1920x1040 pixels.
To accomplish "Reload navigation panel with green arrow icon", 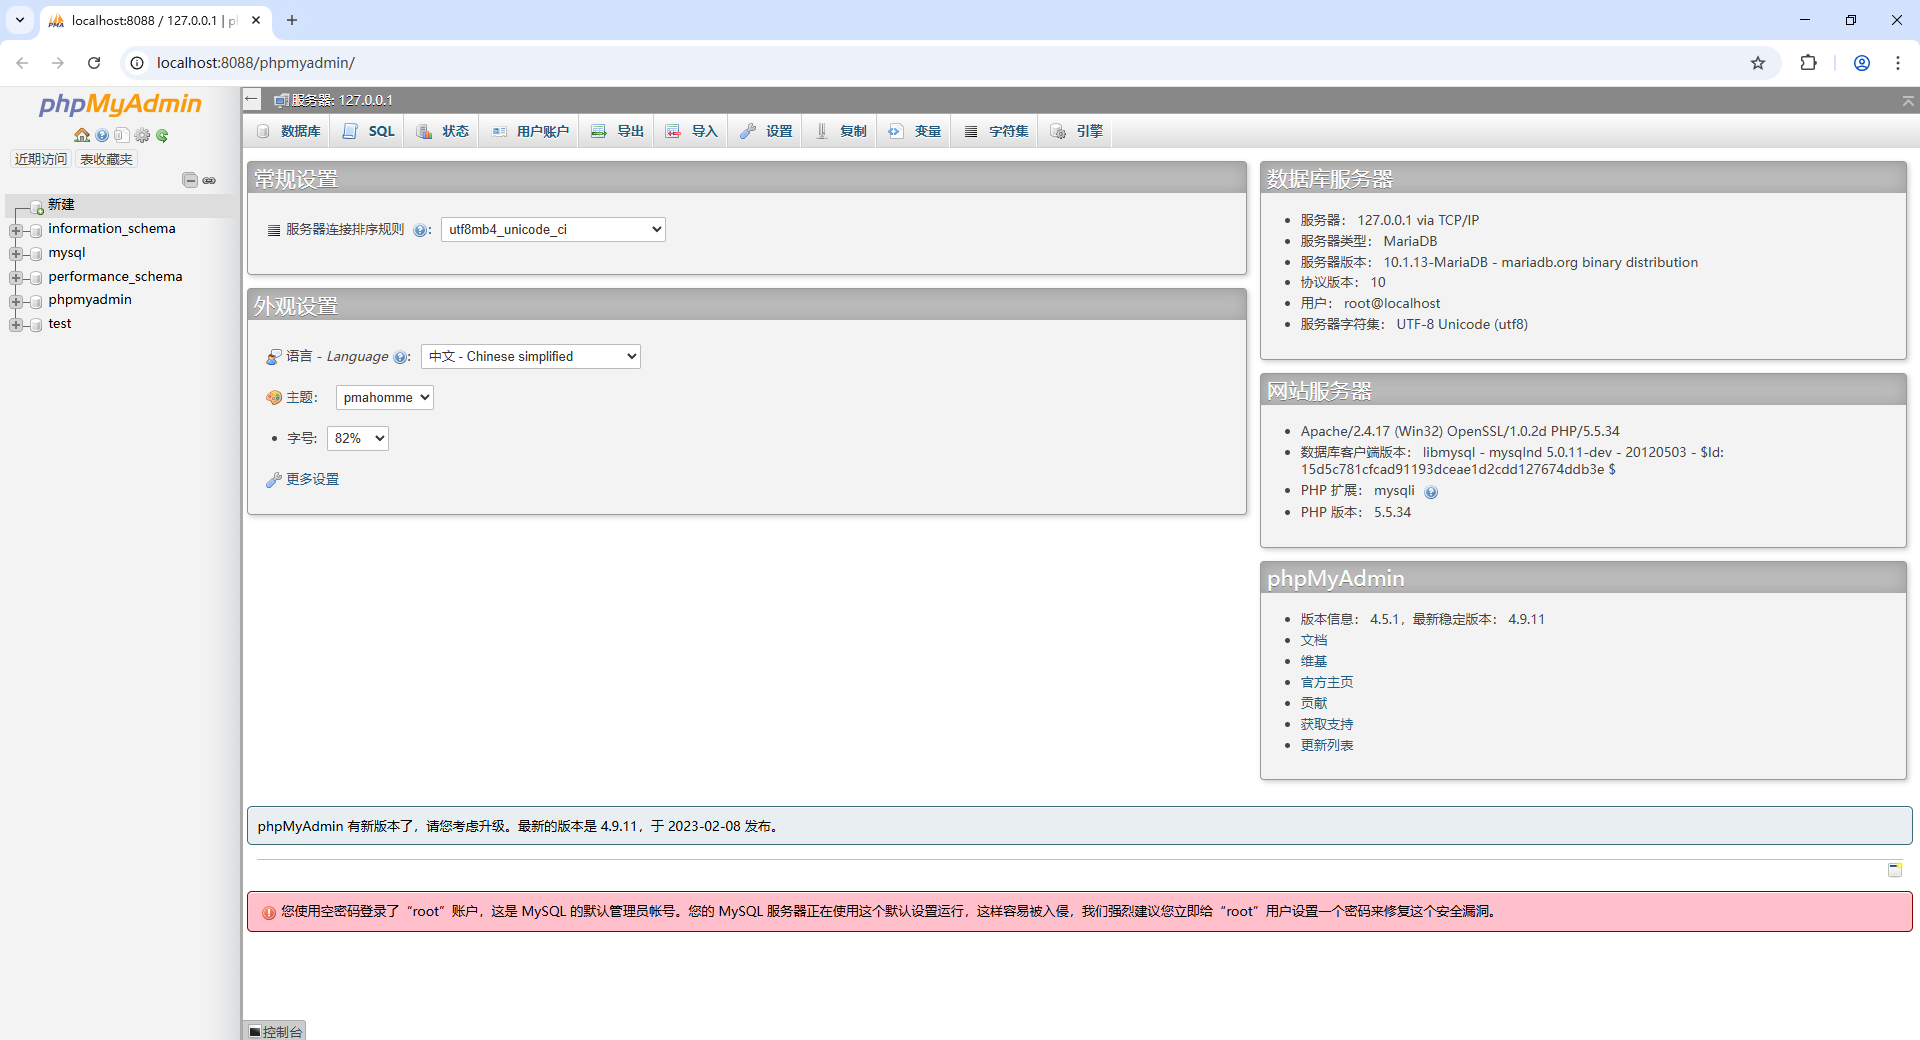I will click(x=162, y=135).
